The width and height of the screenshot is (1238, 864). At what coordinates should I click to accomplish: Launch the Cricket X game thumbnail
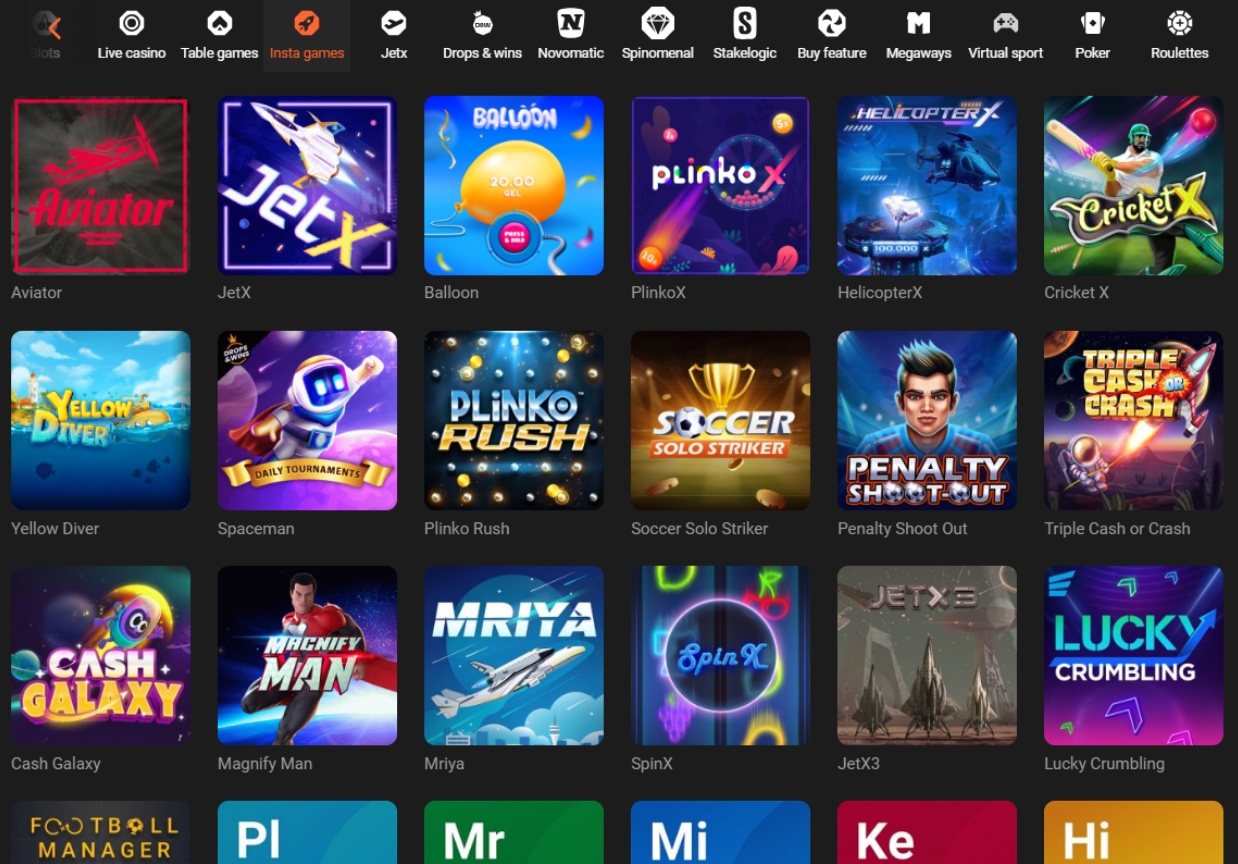1133,185
